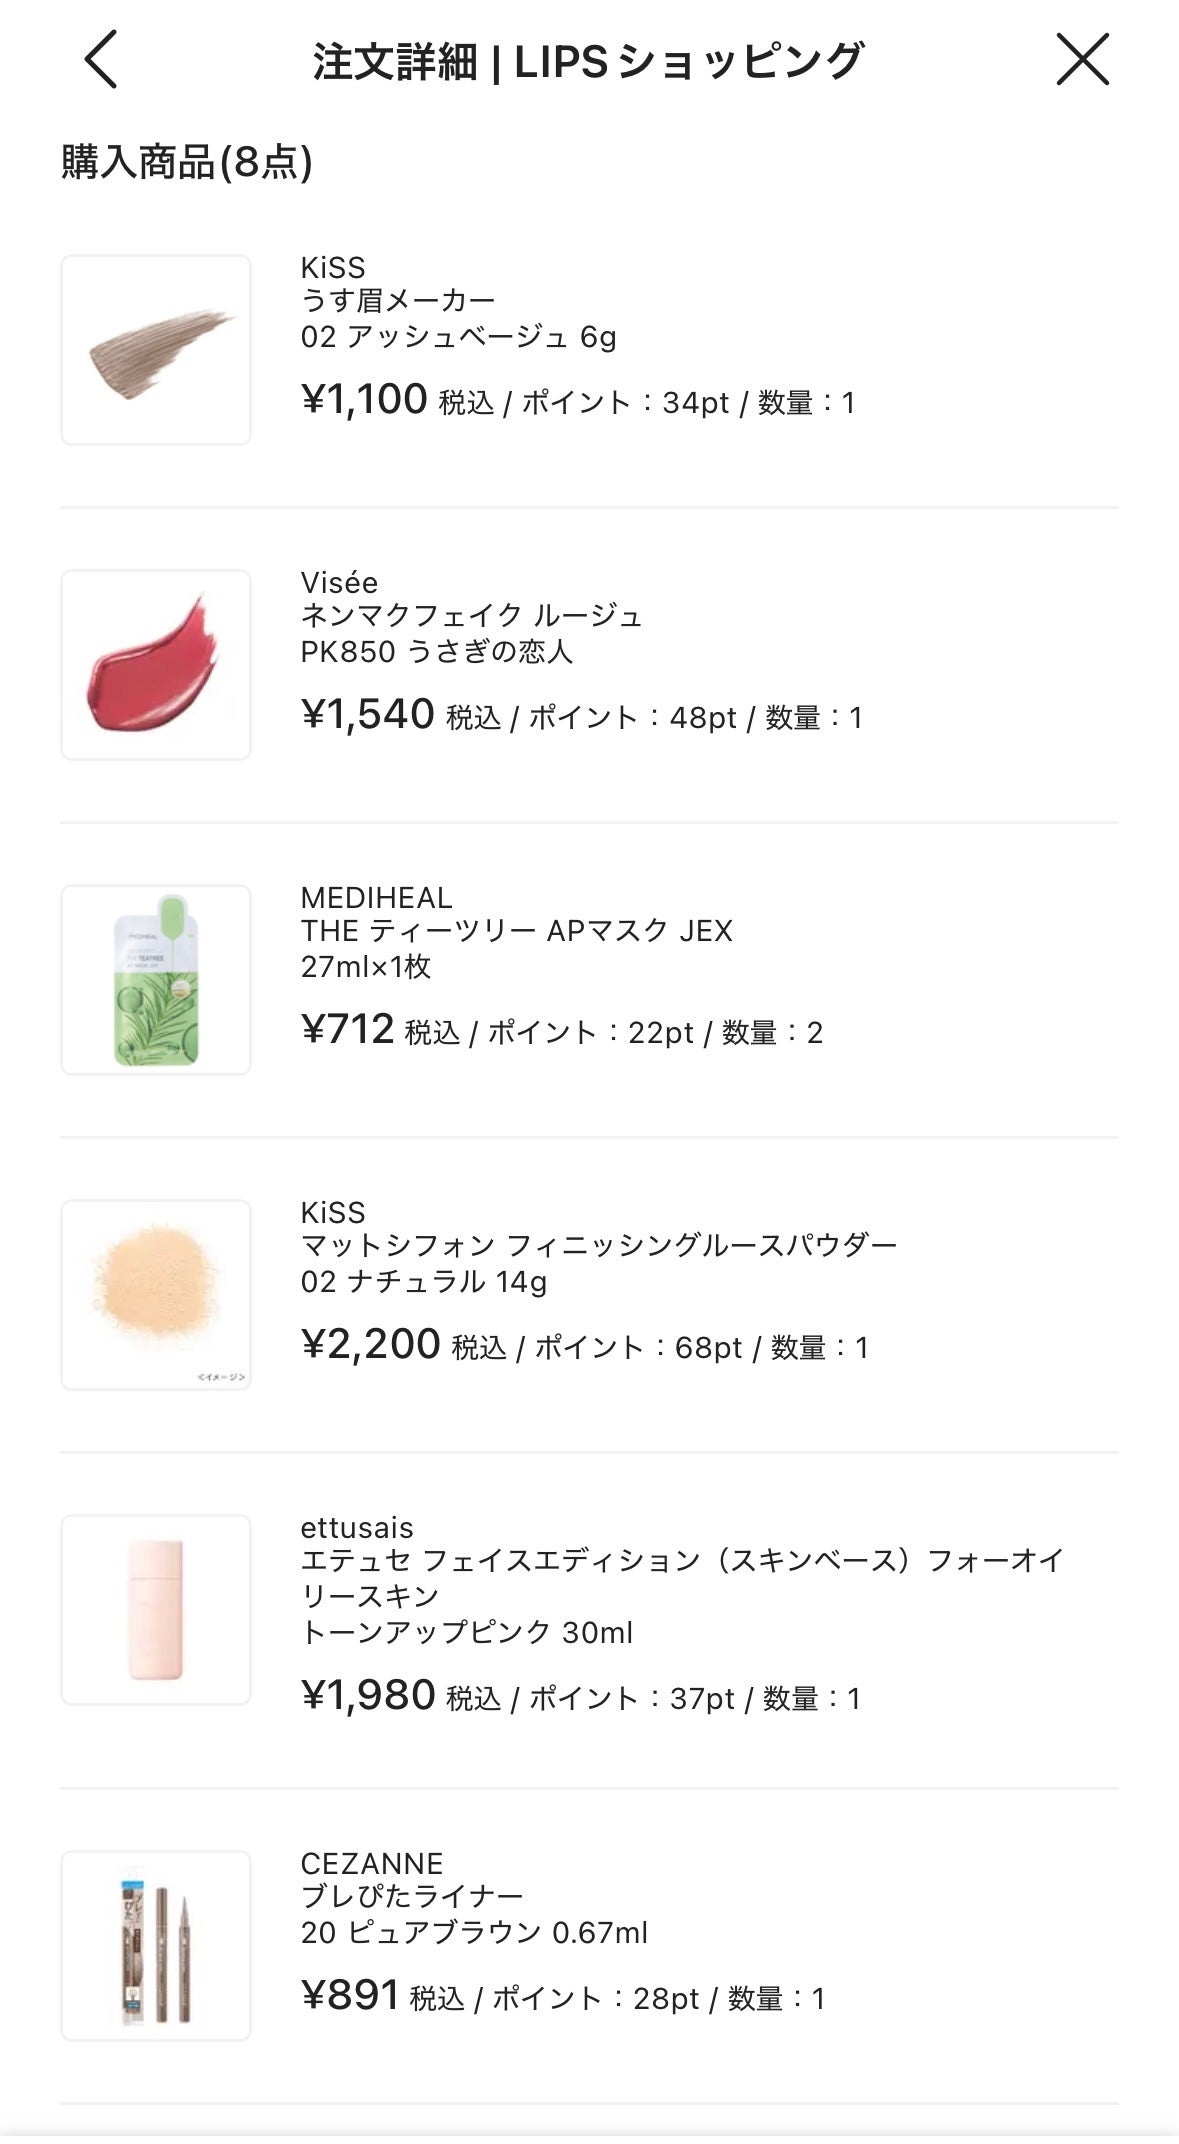Close the order details page

(1082, 60)
